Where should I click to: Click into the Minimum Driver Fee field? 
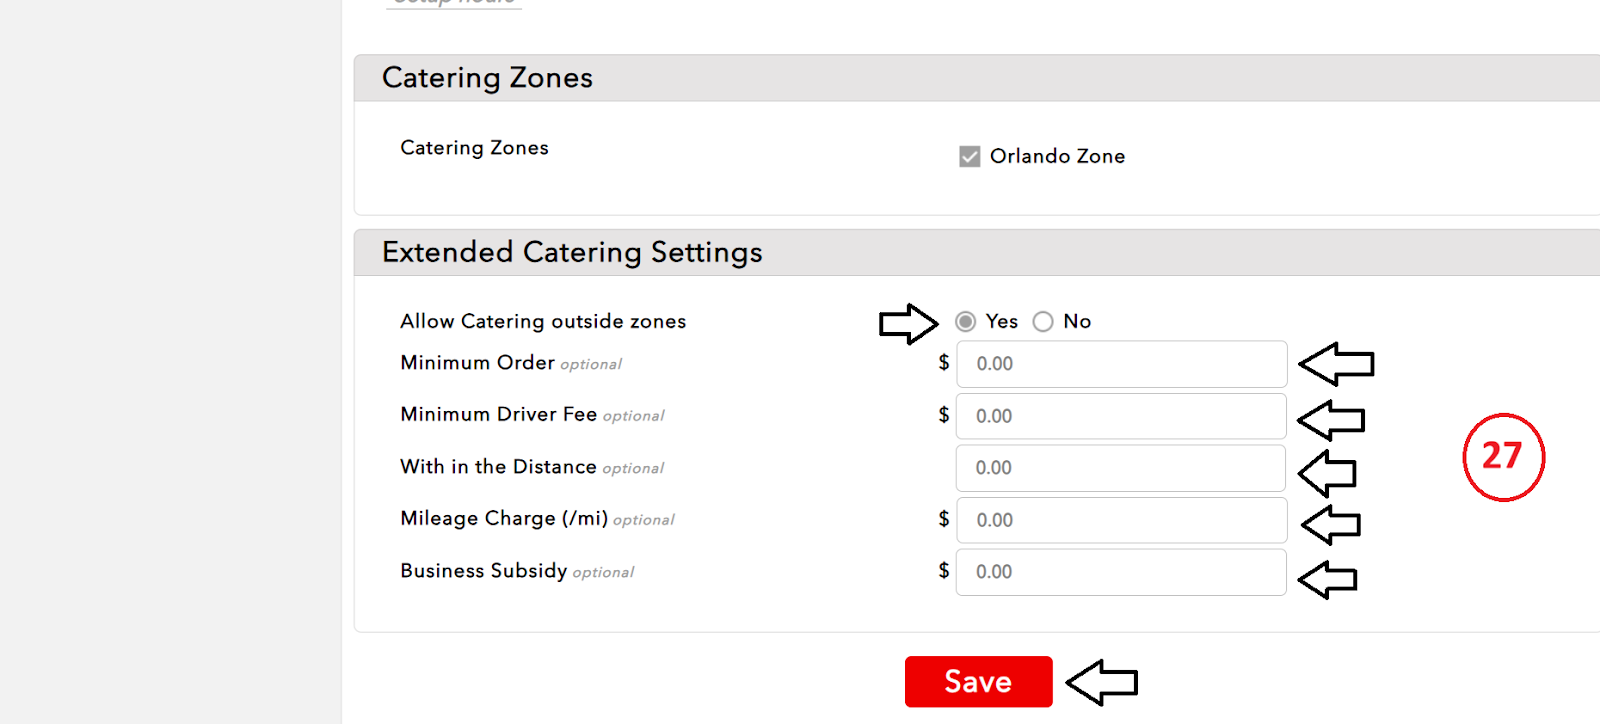(1121, 416)
